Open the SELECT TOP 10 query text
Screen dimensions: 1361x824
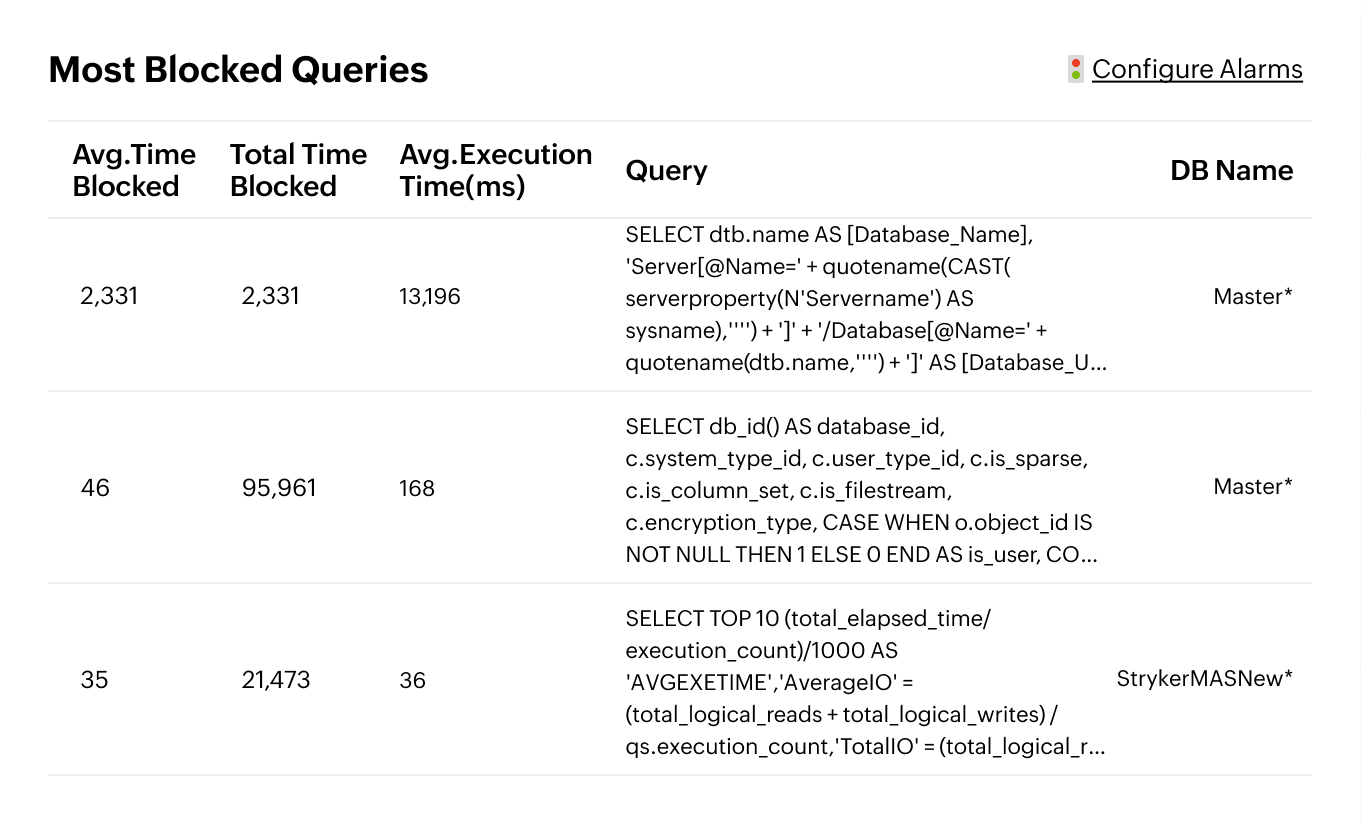pyautogui.click(x=865, y=682)
